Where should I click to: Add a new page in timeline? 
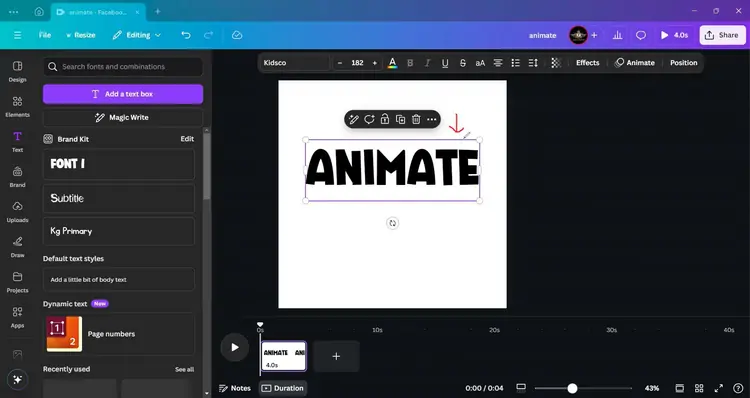tap(336, 356)
